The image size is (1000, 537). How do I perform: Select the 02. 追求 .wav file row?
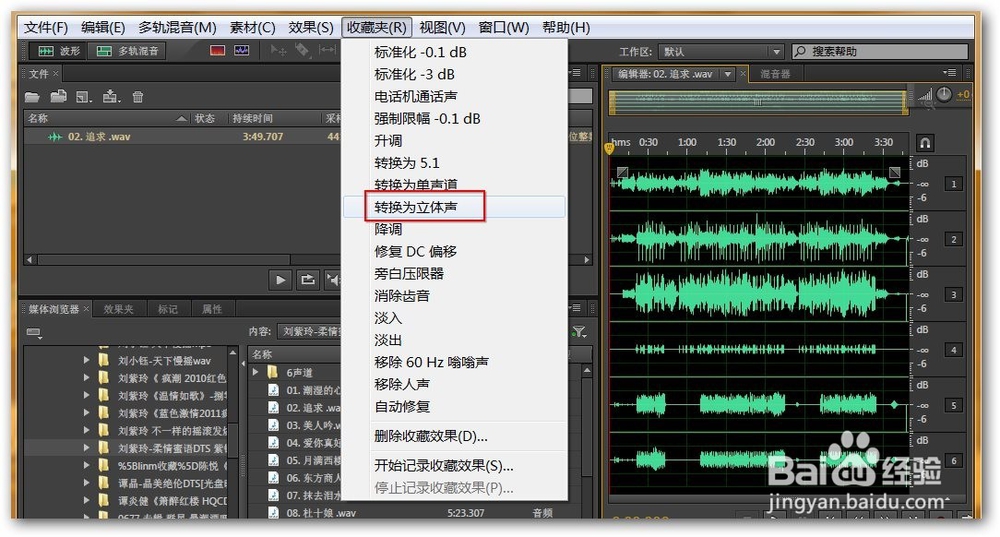click(x=182, y=136)
